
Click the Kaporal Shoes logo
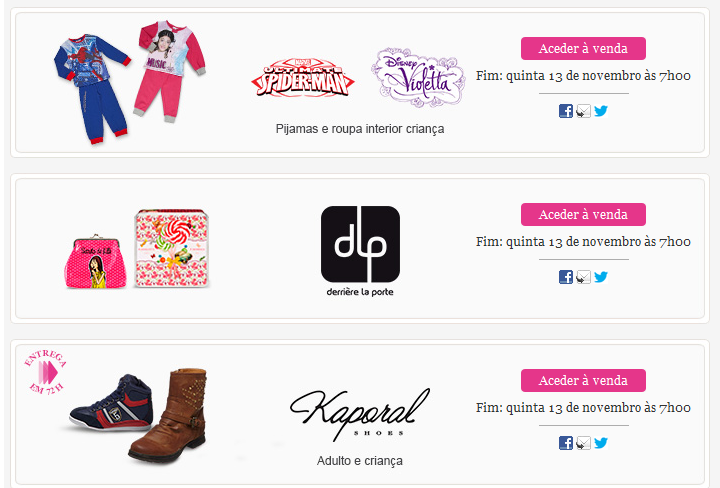tap(360, 414)
